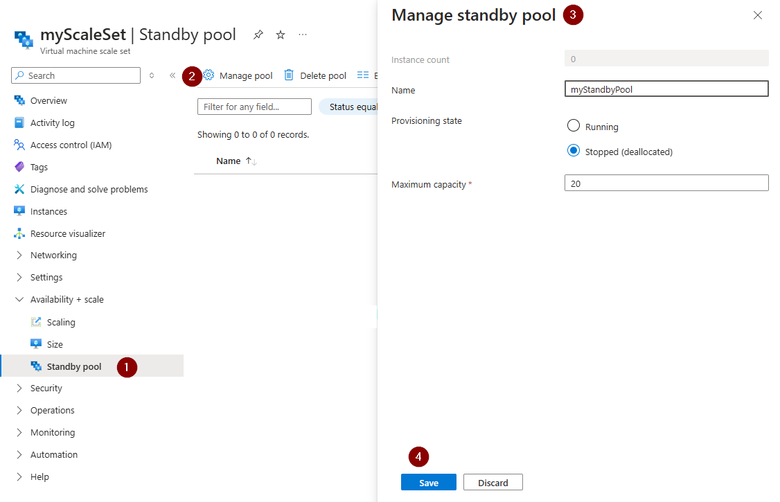Click the Resource visualizer icon

19,233
